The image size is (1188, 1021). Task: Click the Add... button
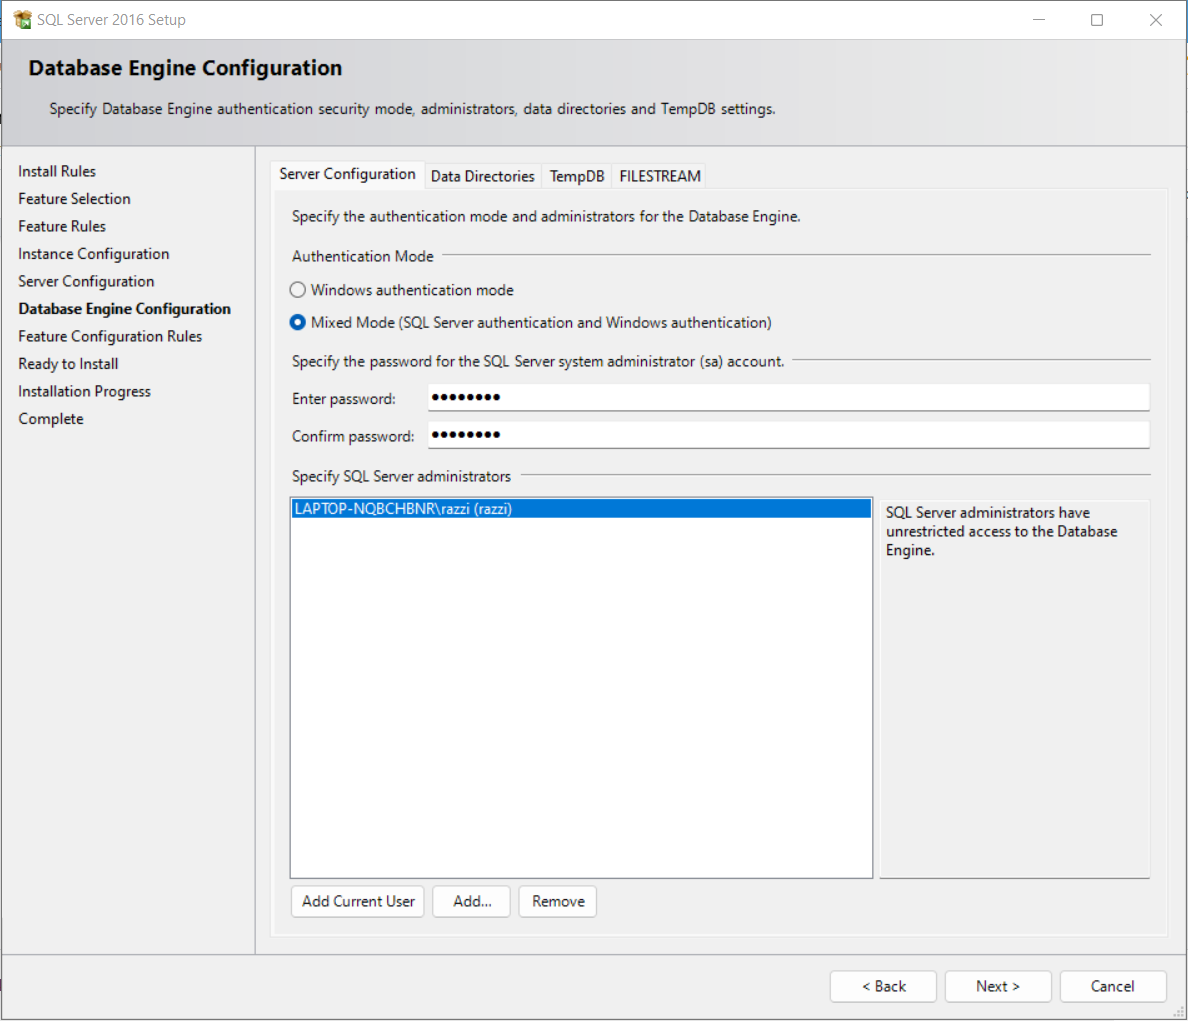[x=472, y=901]
